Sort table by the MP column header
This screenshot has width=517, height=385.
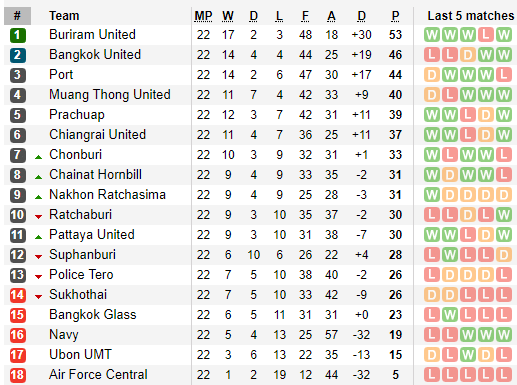pyautogui.click(x=203, y=16)
